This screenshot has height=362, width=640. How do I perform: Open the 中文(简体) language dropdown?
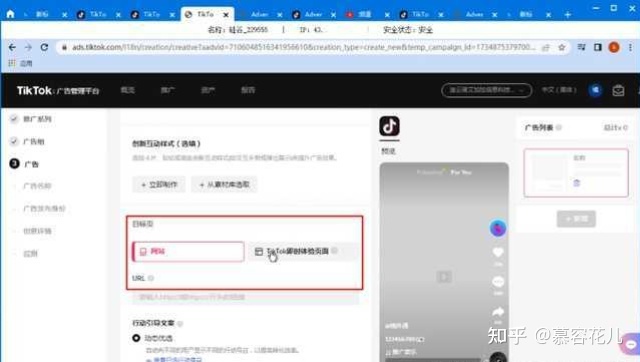click(x=559, y=90)
